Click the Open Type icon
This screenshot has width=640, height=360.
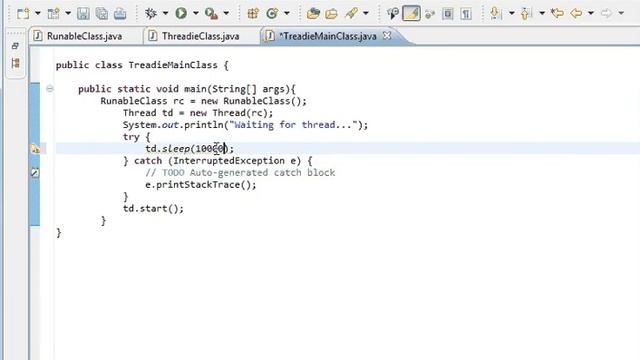tap(313, 13)
